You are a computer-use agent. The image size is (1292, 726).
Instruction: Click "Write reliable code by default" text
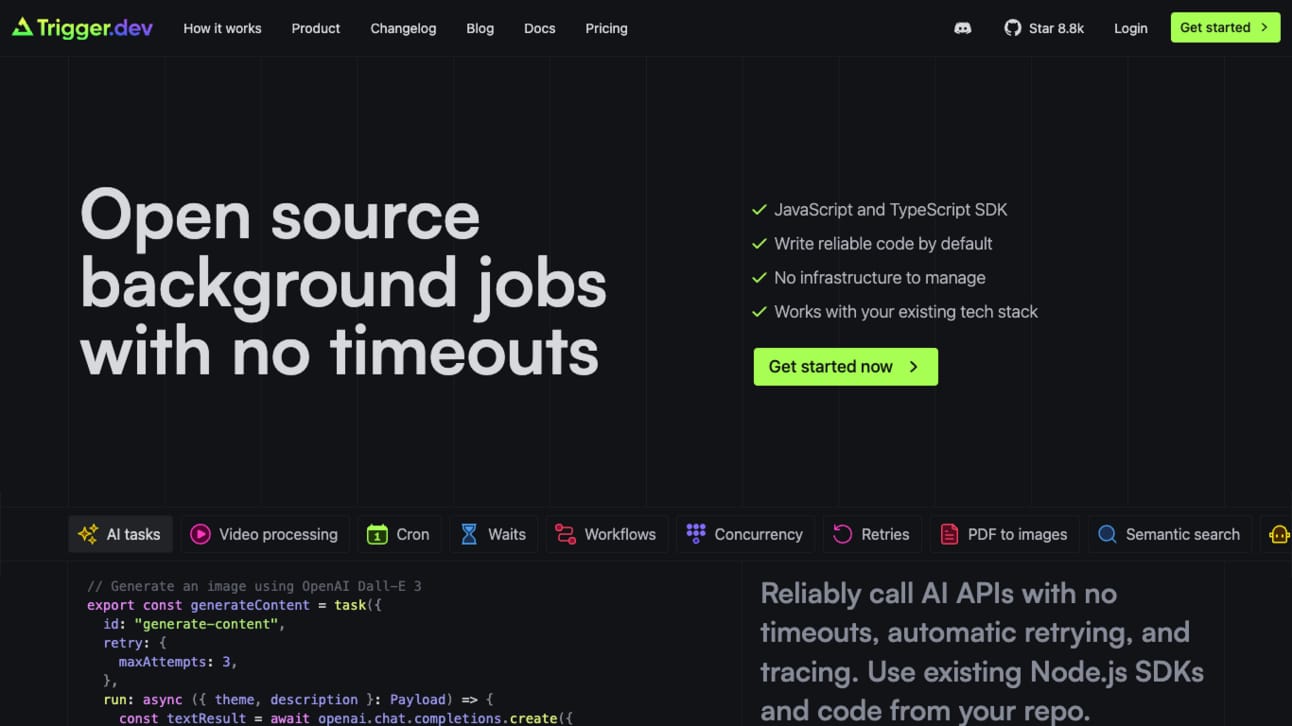pyautogui.click(x=883, y=244)
